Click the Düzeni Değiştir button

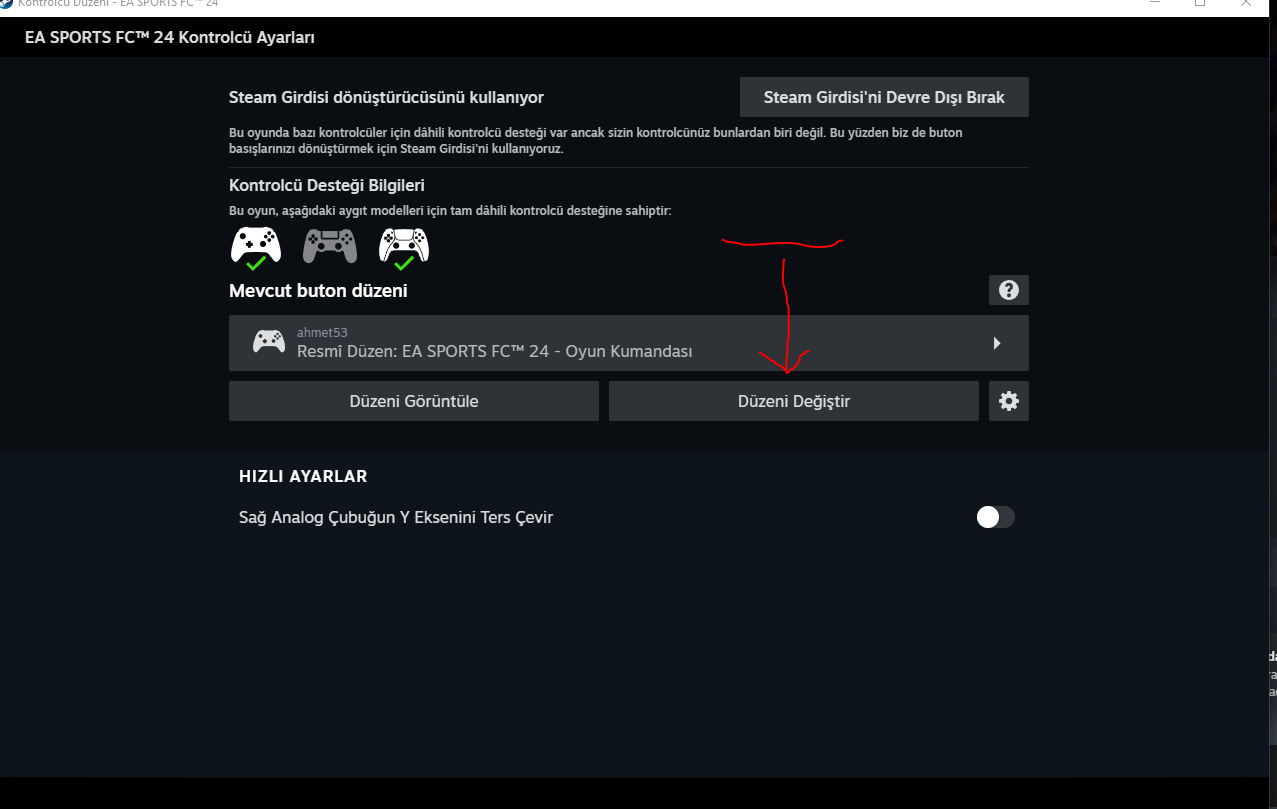click(794, 401)
